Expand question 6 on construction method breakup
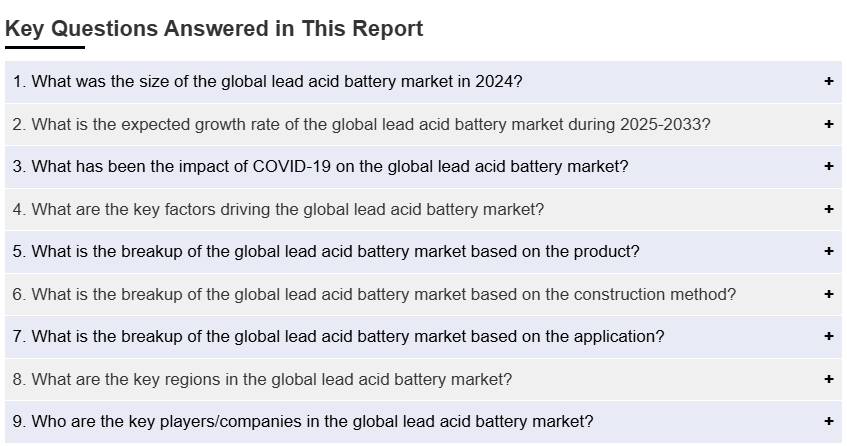The width and height of the screenshot is (847, 446). click(374, 295)
